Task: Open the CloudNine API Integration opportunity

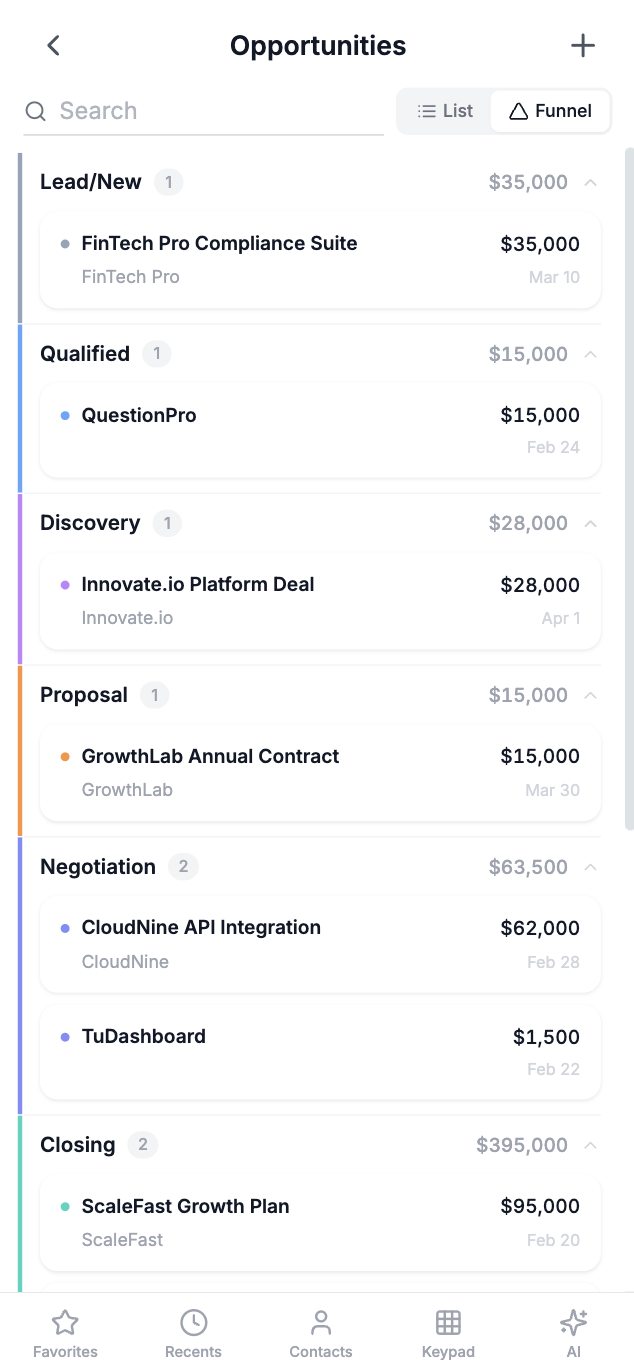Action: [320, 943]
